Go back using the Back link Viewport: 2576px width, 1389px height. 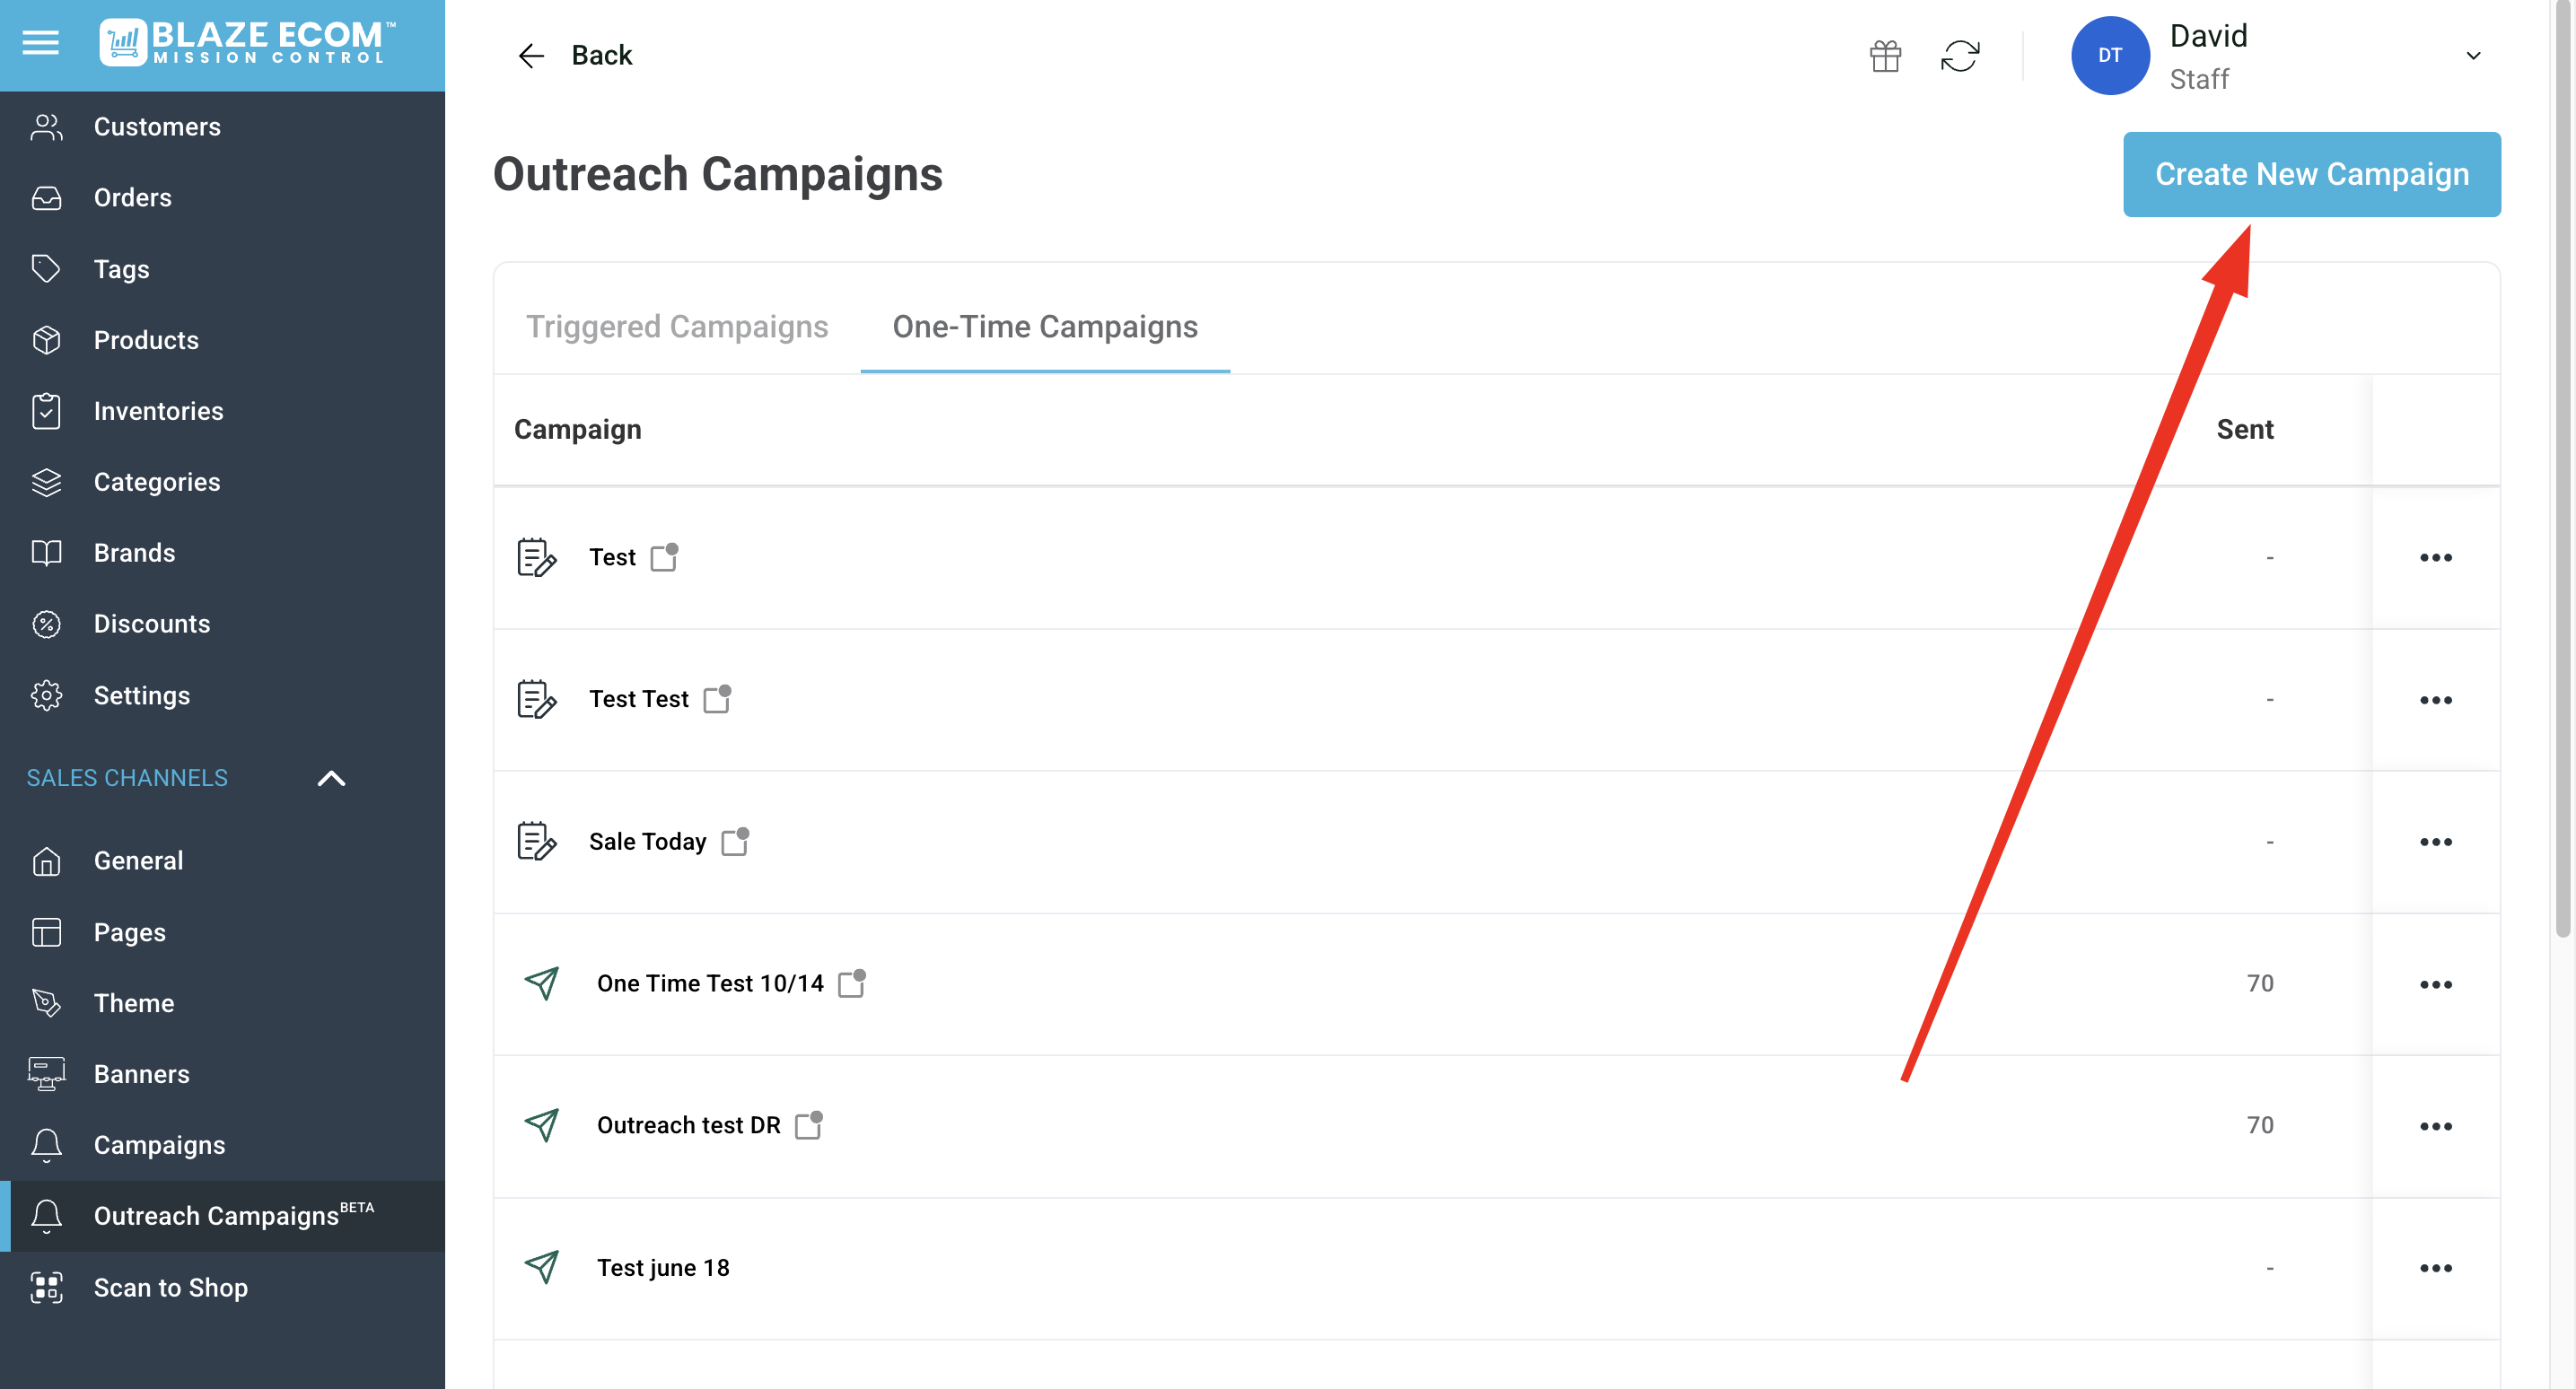pos(576,56)
